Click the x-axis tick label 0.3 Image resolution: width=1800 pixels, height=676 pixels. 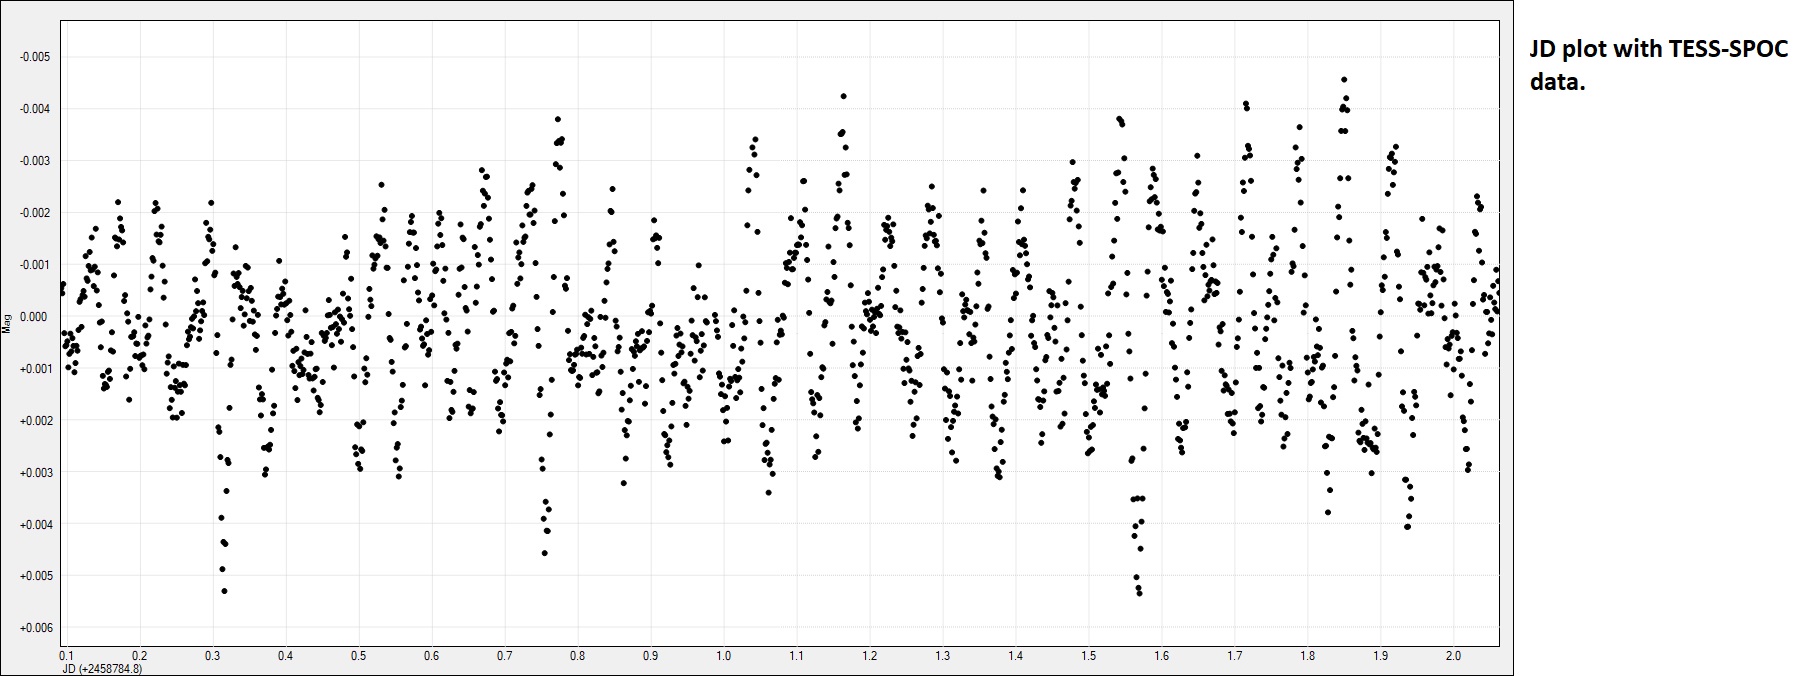tap(213, 656)
